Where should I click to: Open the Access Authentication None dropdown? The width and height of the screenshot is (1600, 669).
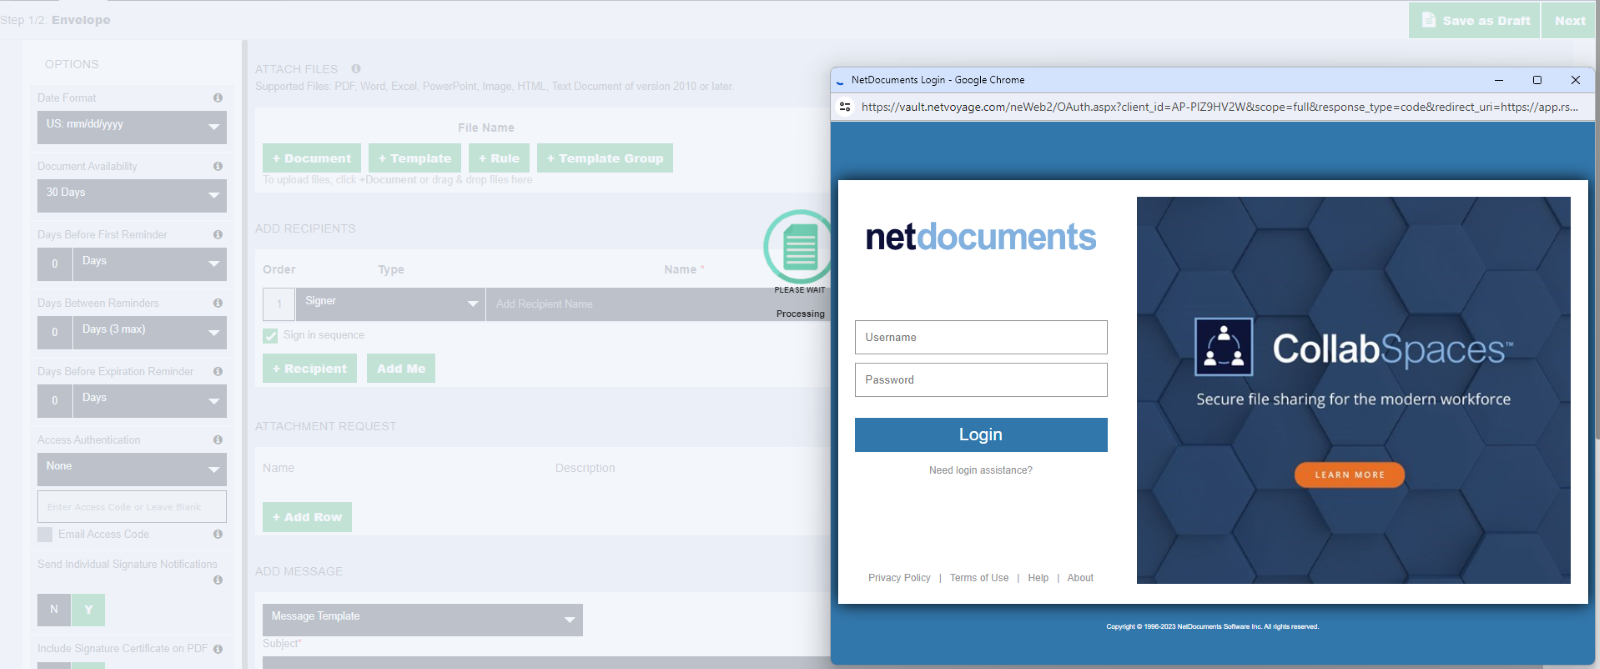[x=132, y=470]
